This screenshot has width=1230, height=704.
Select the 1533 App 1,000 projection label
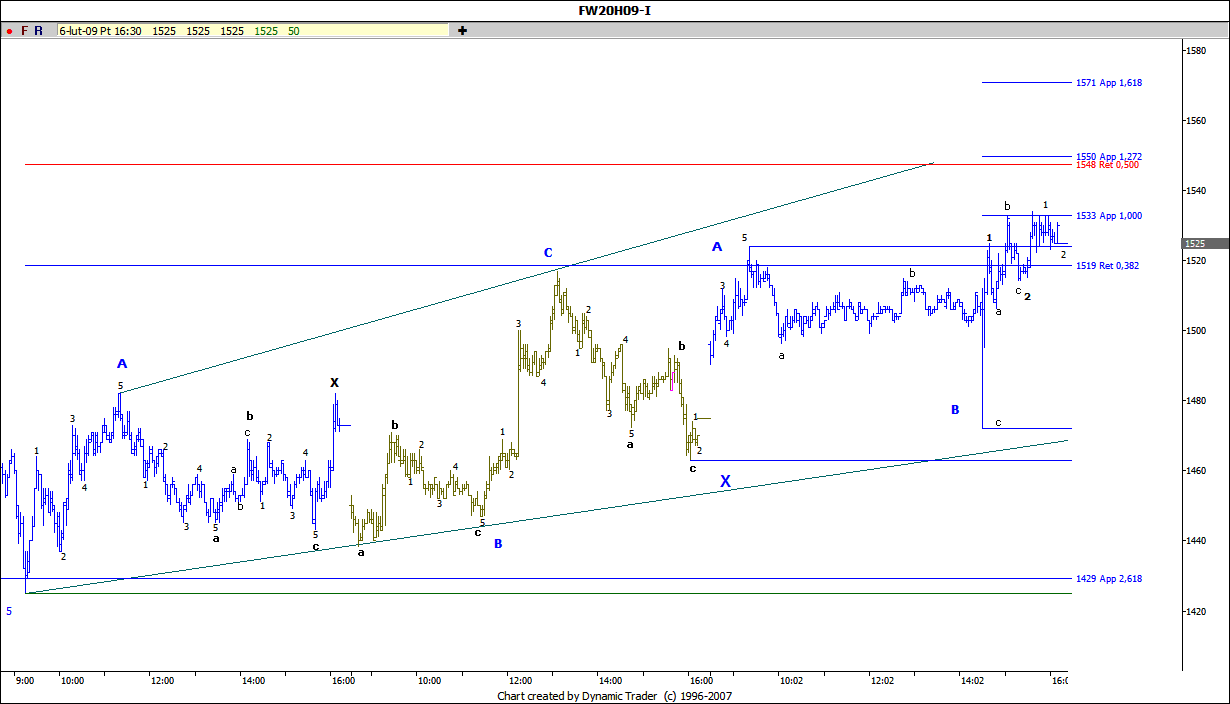click(1109, 216)
